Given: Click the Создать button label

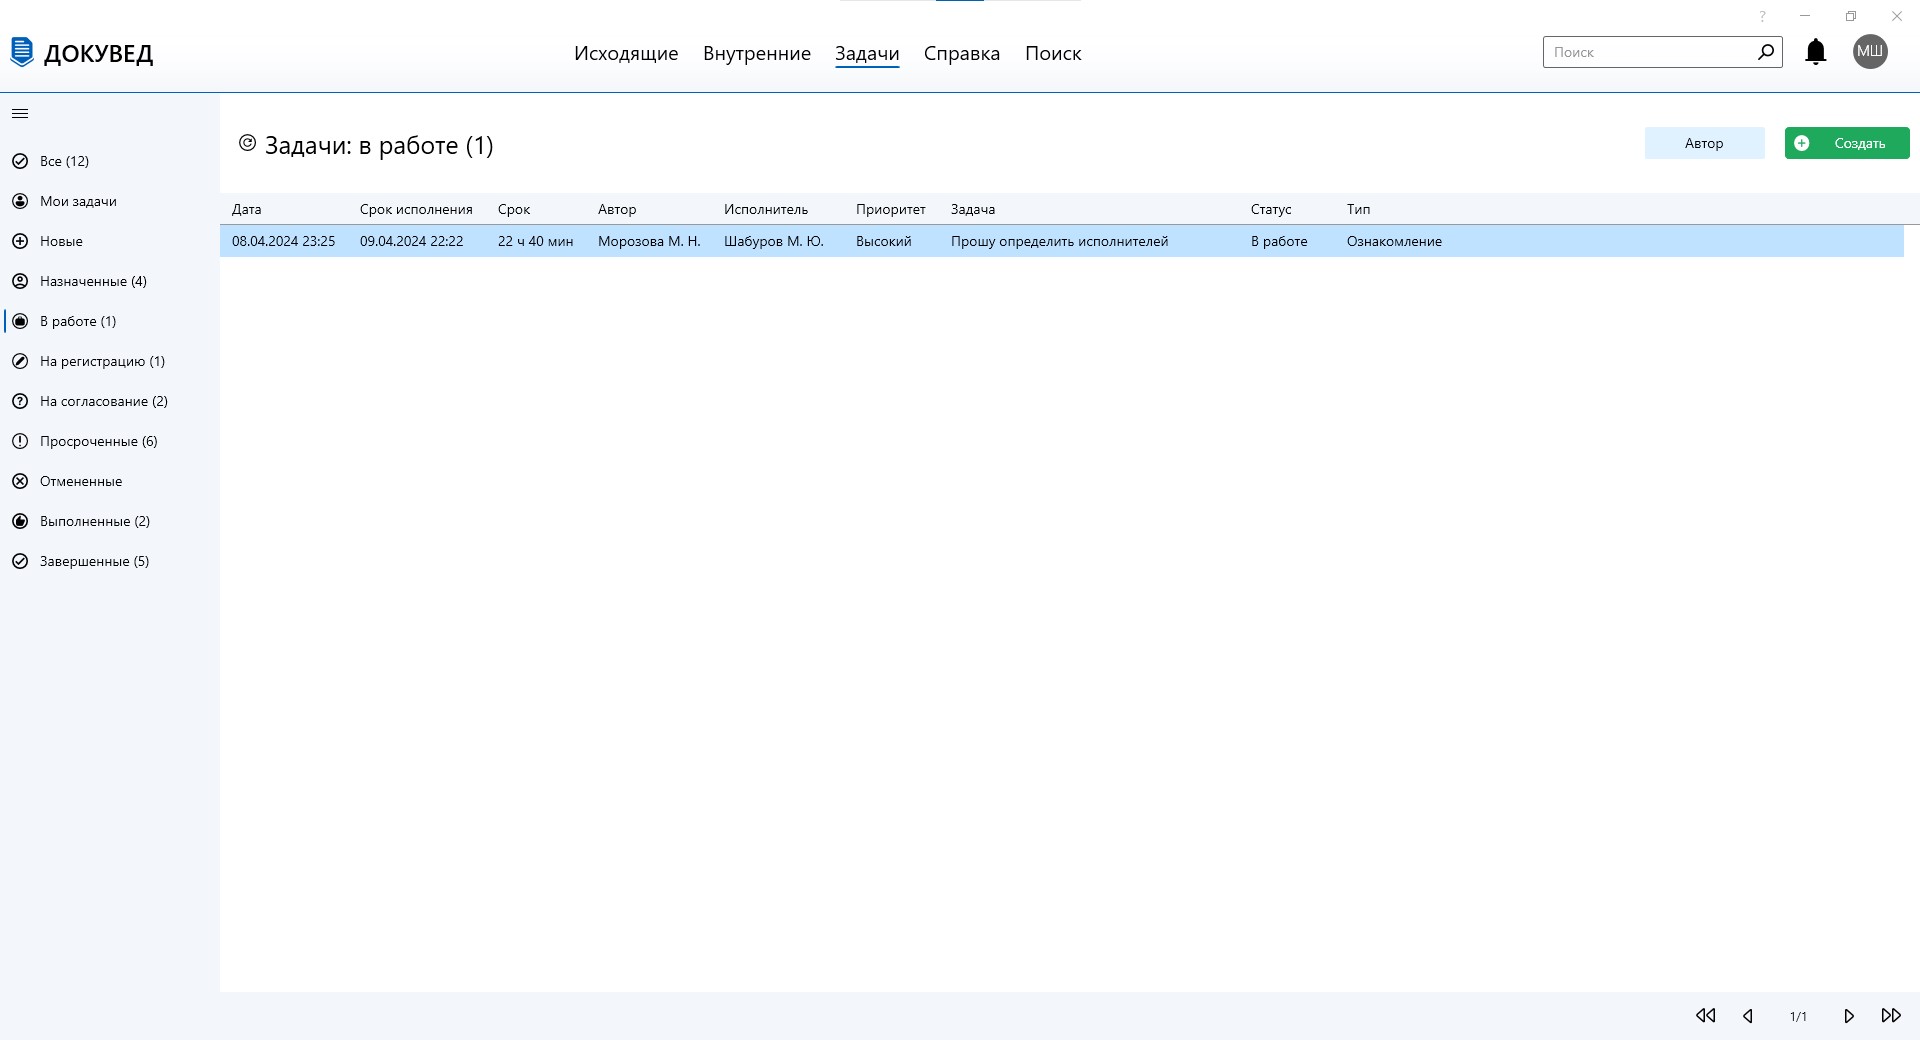Looking at the screenshot, I should click(1860, 143).
